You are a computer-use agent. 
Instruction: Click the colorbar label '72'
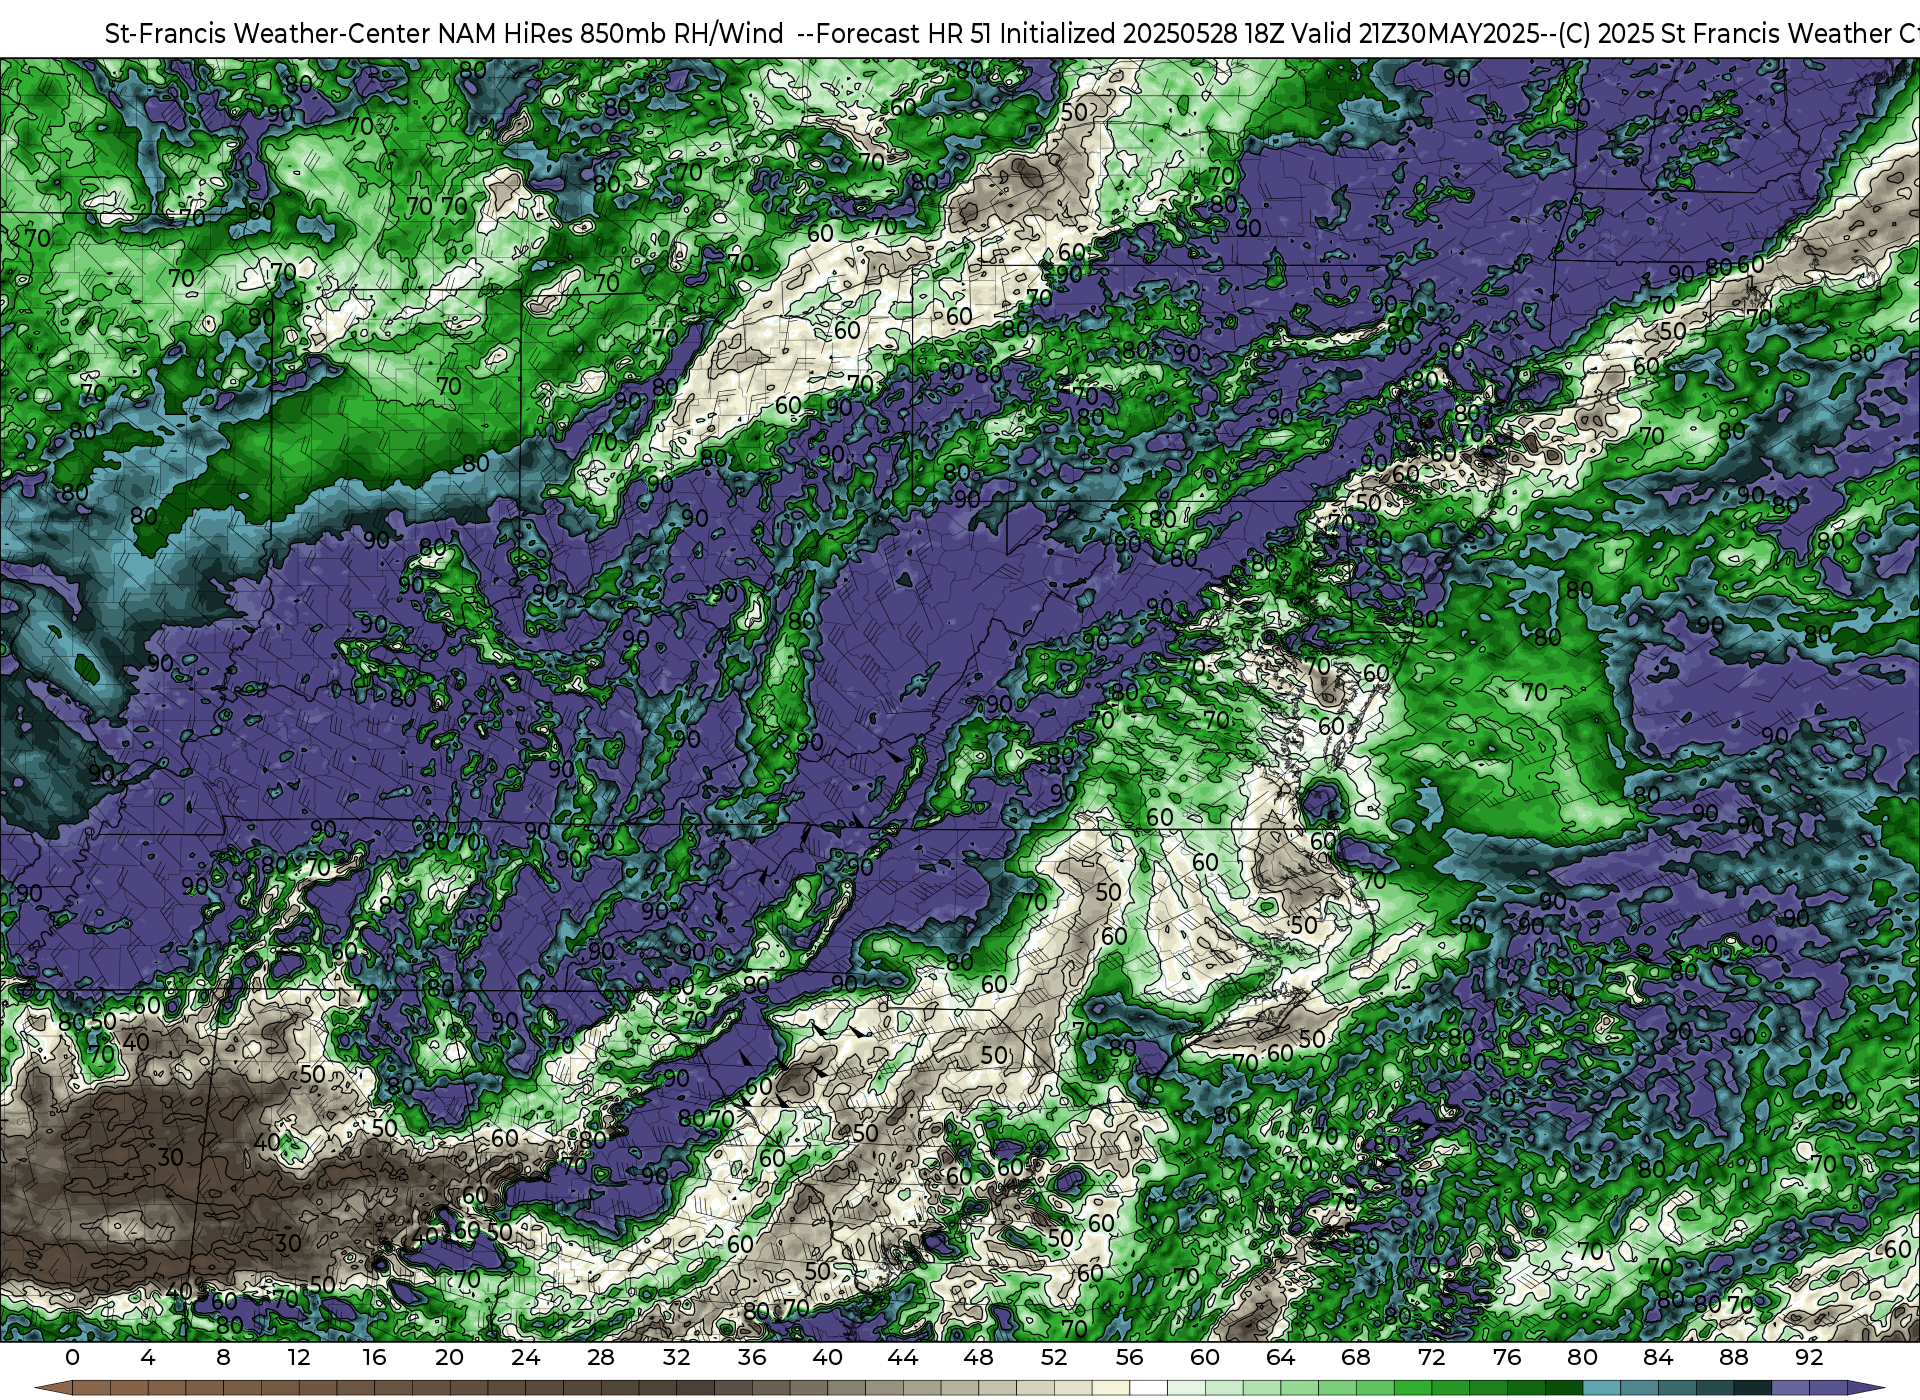tap(1431, 1357)
